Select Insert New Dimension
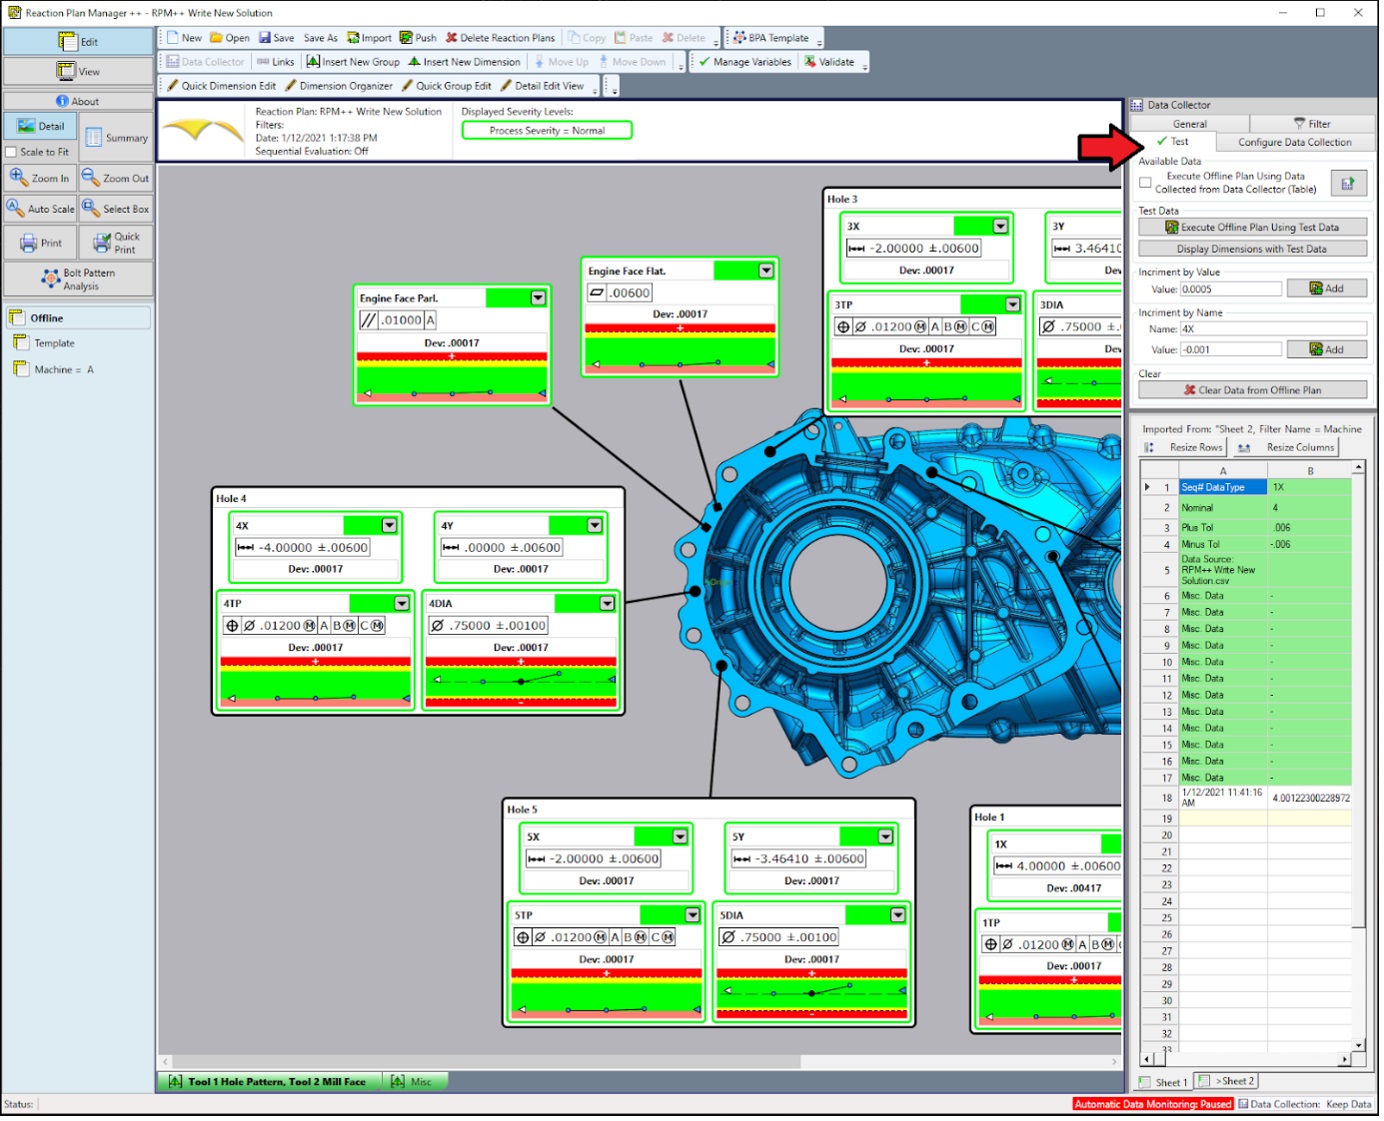This screenshot has height=1121, width=1384. 467,61
